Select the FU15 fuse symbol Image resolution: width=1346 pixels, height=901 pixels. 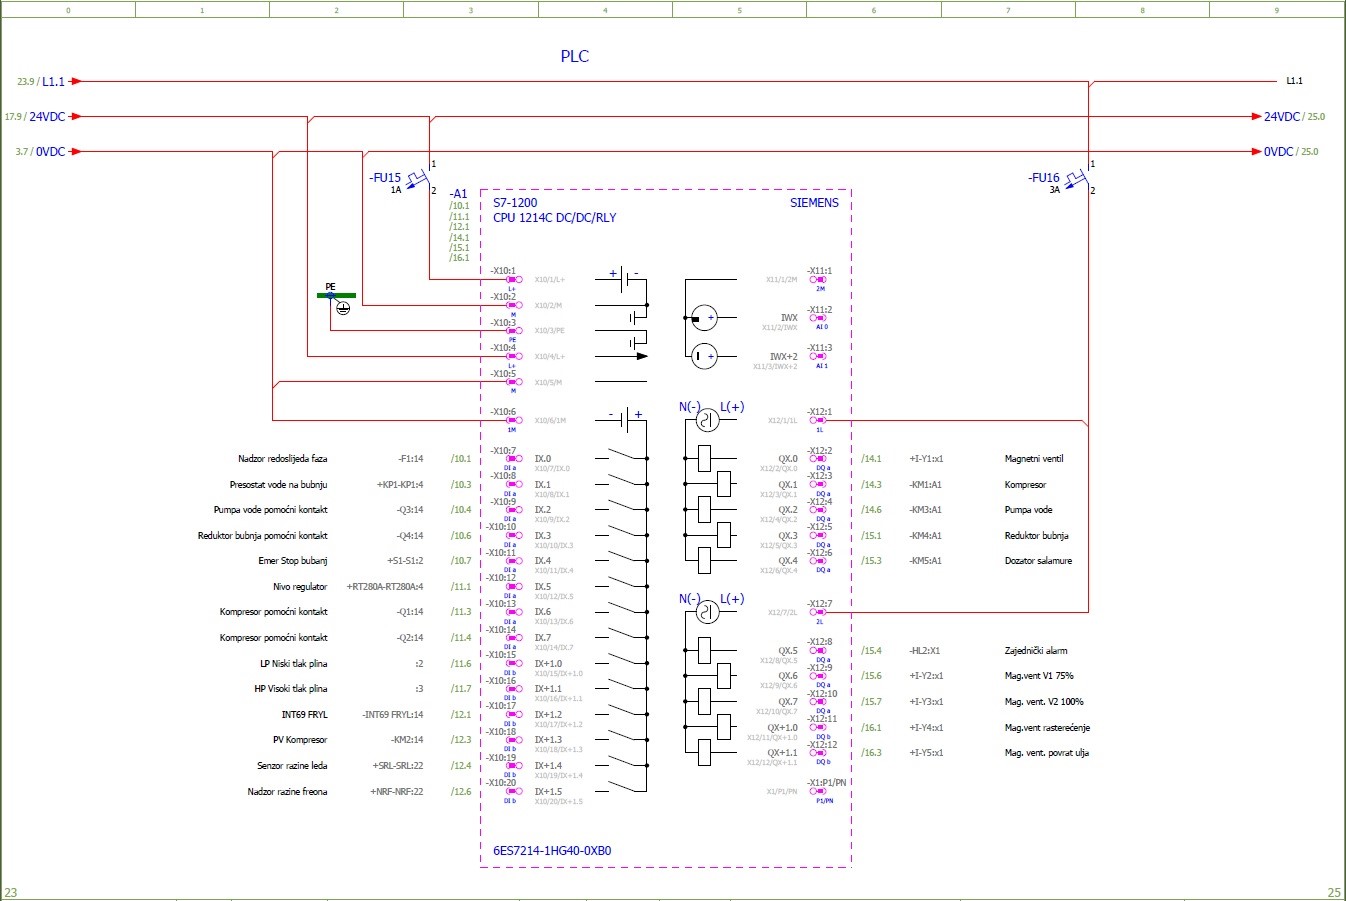tap(420, 178)
